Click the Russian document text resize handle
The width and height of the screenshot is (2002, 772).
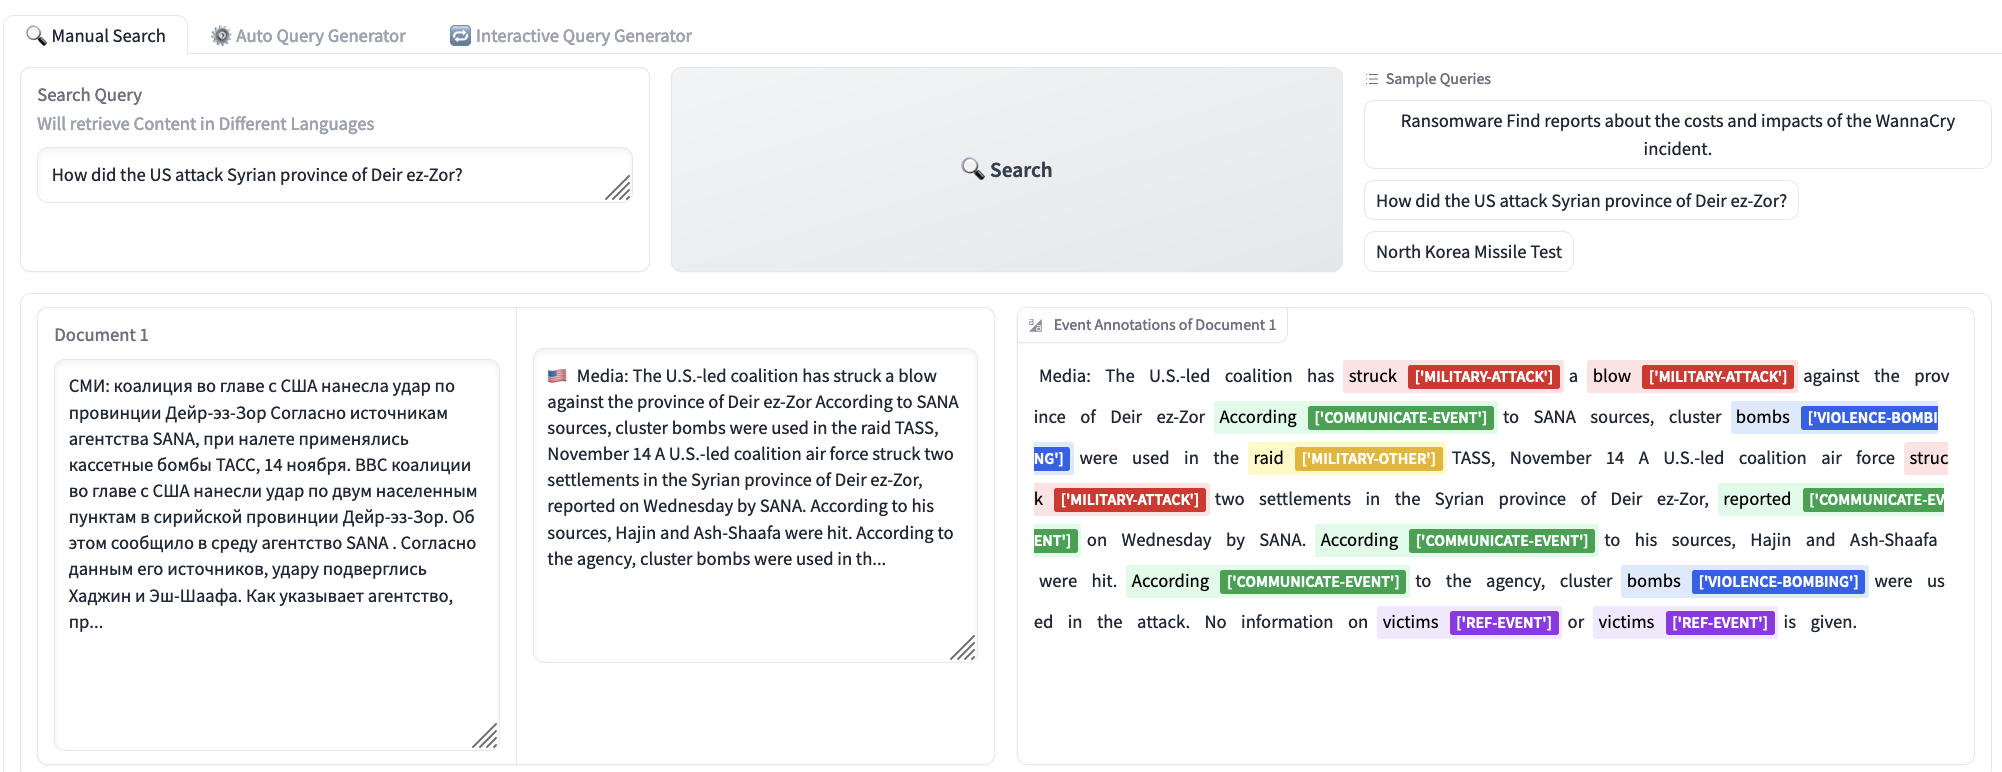point(485,736)
